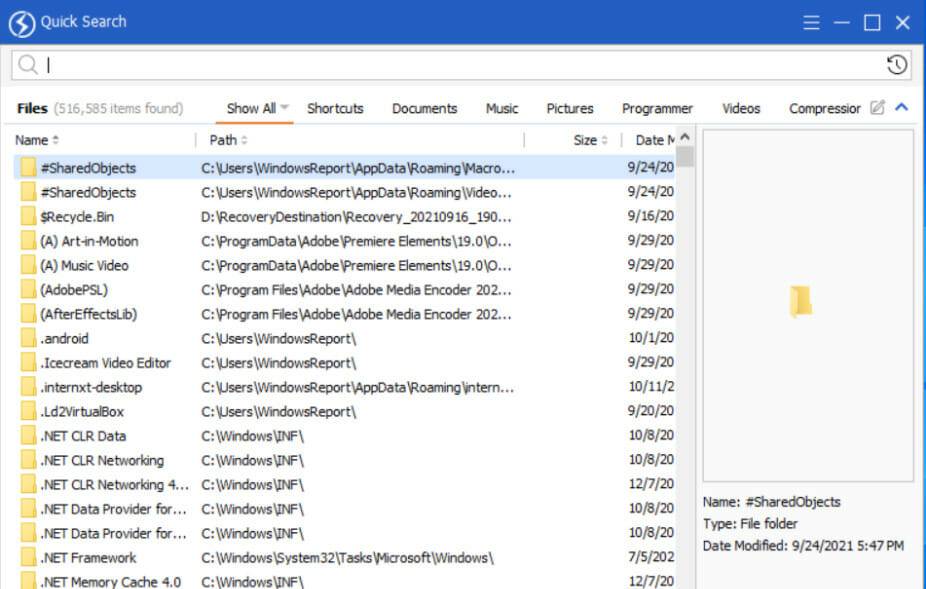Select folder icon of .android
This screenshot has width=926, height=589.
pyautogui.click(x=28, y=338)
